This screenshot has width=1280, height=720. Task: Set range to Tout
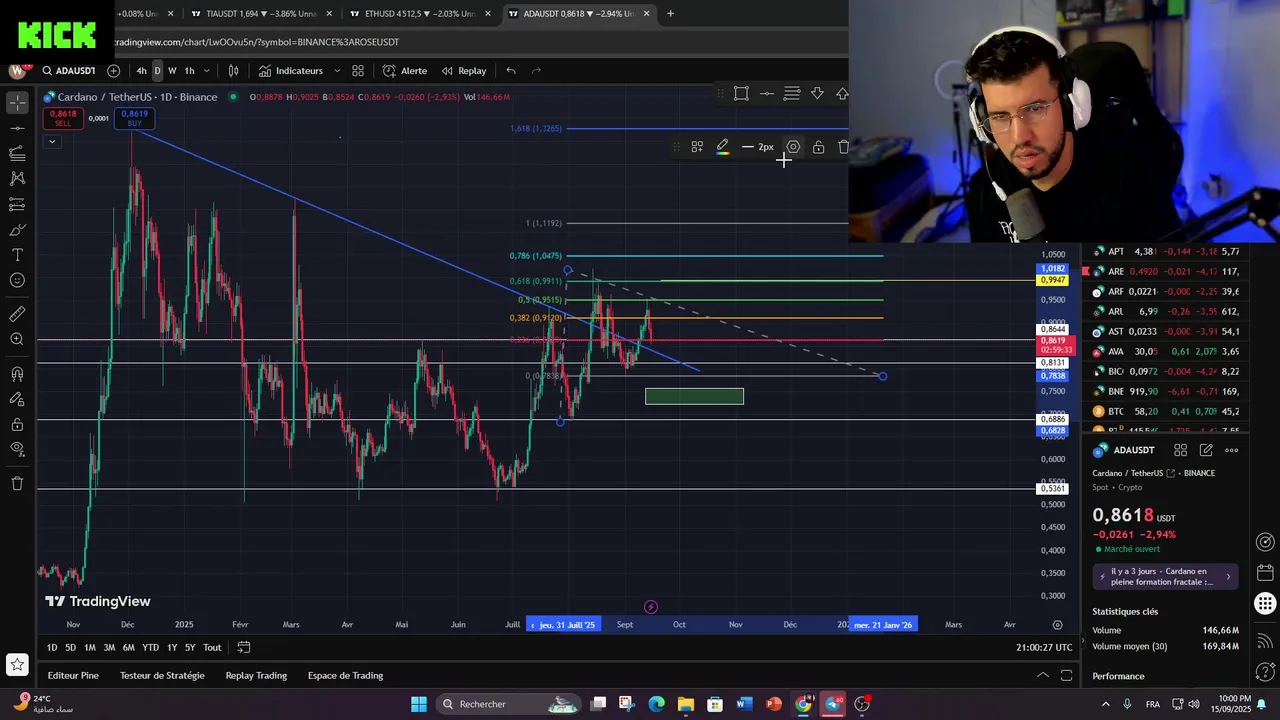click(x=212, y=648)
